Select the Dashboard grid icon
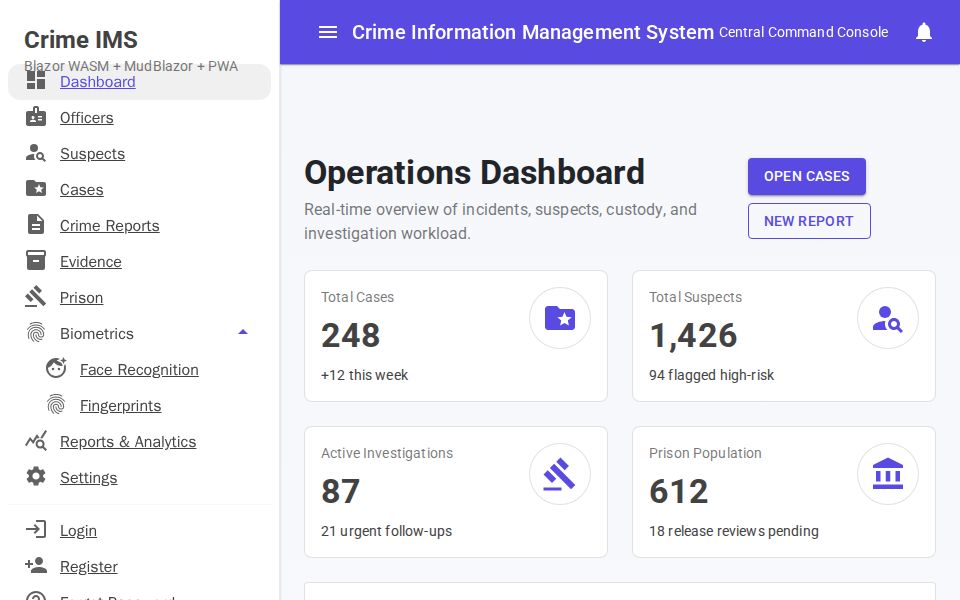 pyautogui.click(x=36, y=80)
